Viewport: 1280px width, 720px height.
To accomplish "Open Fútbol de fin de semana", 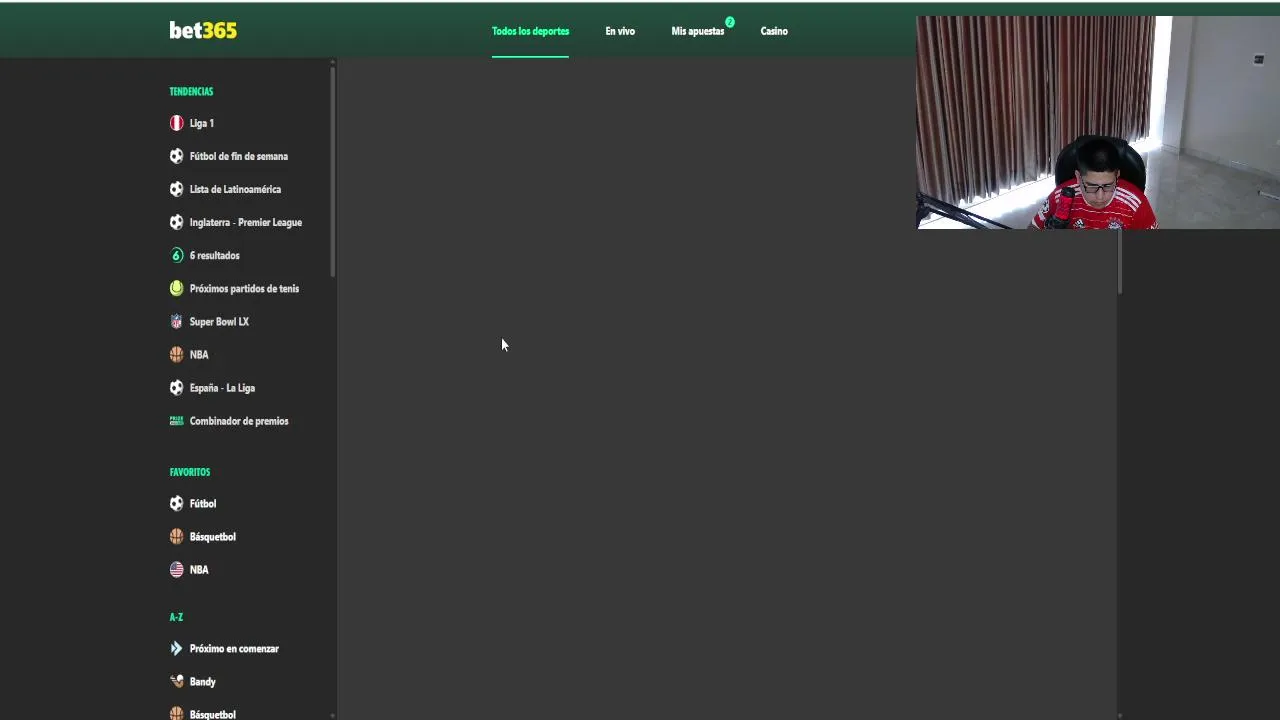I will point(239,156).
